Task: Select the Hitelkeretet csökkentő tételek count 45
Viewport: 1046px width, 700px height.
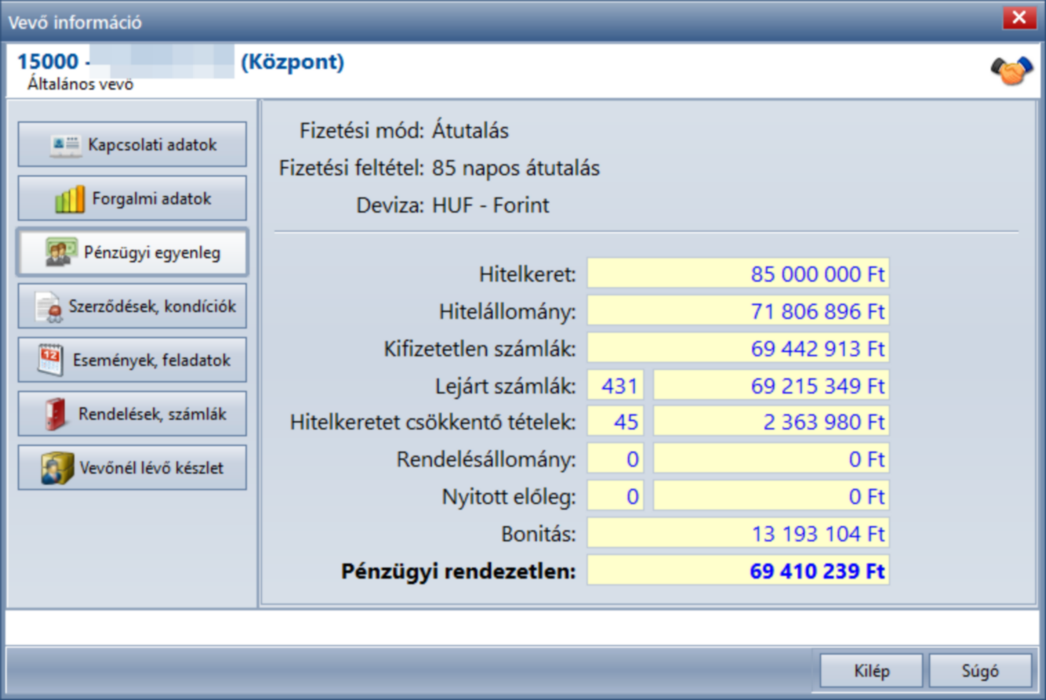Action: click(615, 422)
